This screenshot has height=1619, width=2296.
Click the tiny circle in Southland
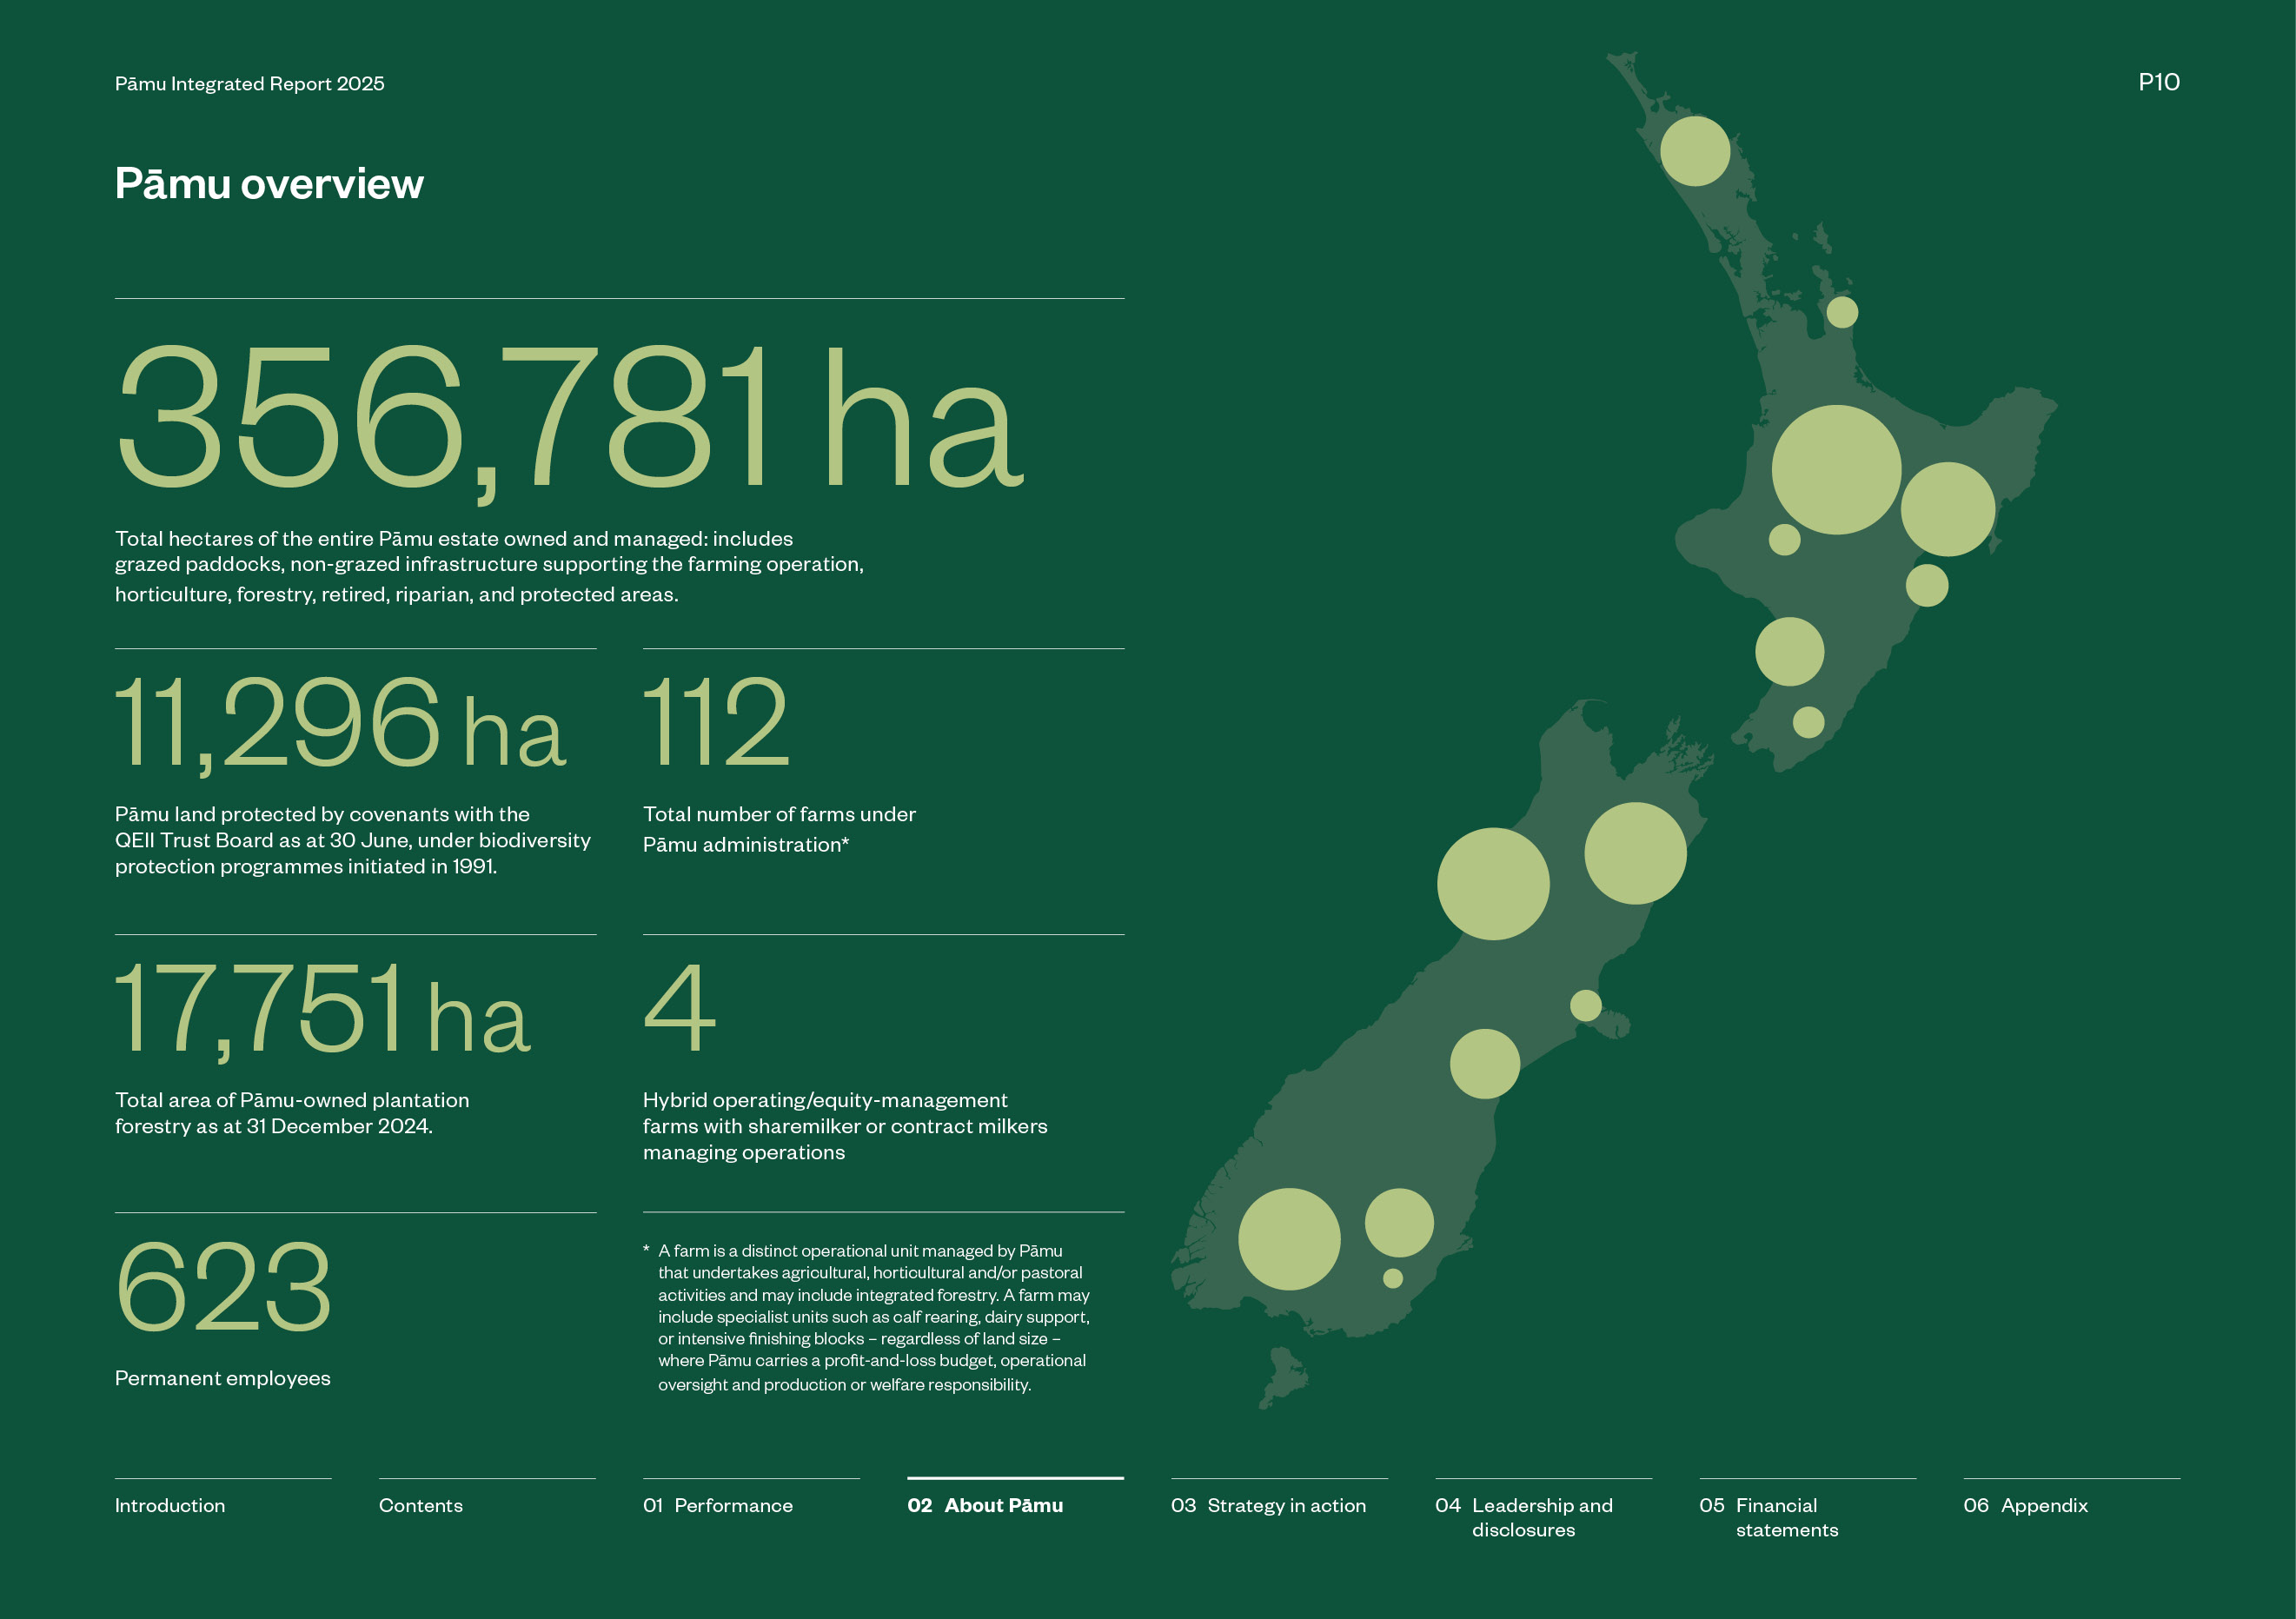click(x=1392, y=1278)
